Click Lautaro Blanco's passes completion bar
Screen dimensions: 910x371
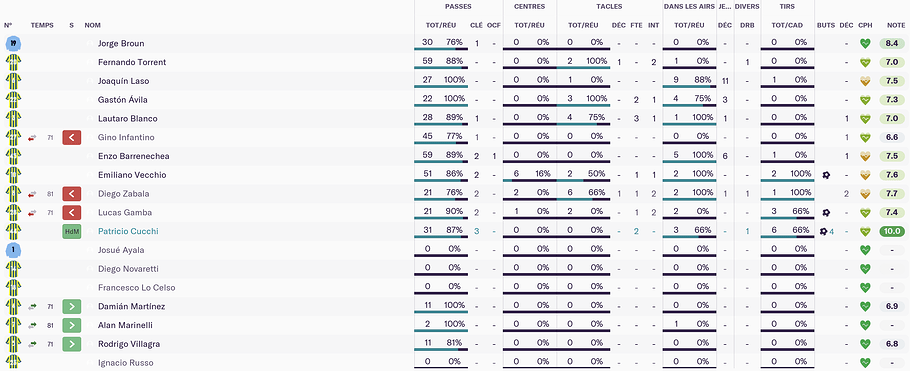point(440,124)
